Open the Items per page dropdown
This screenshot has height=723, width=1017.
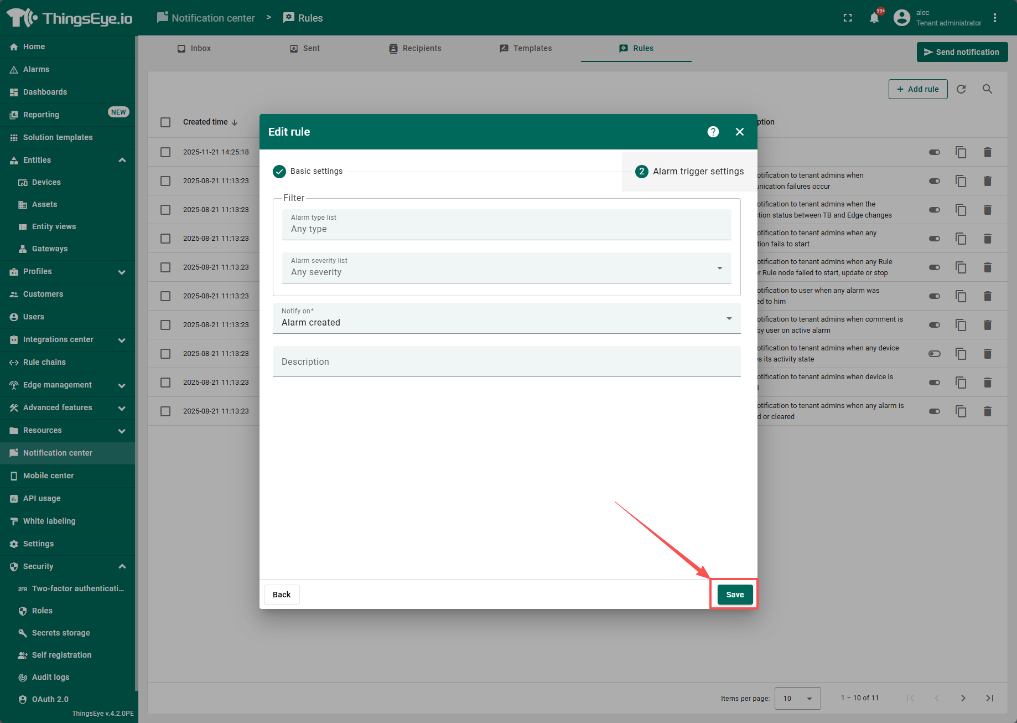[798, 698]
